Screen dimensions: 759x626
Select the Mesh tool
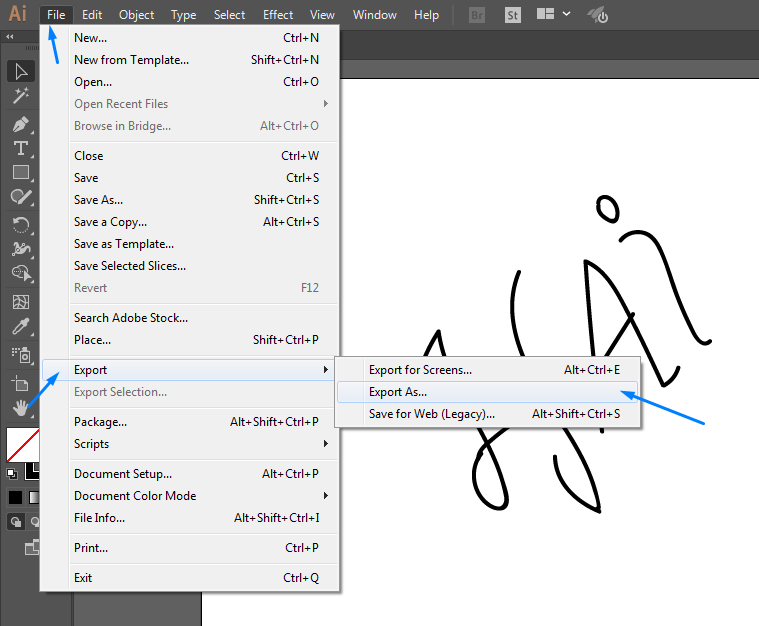[x=20, y=302]
